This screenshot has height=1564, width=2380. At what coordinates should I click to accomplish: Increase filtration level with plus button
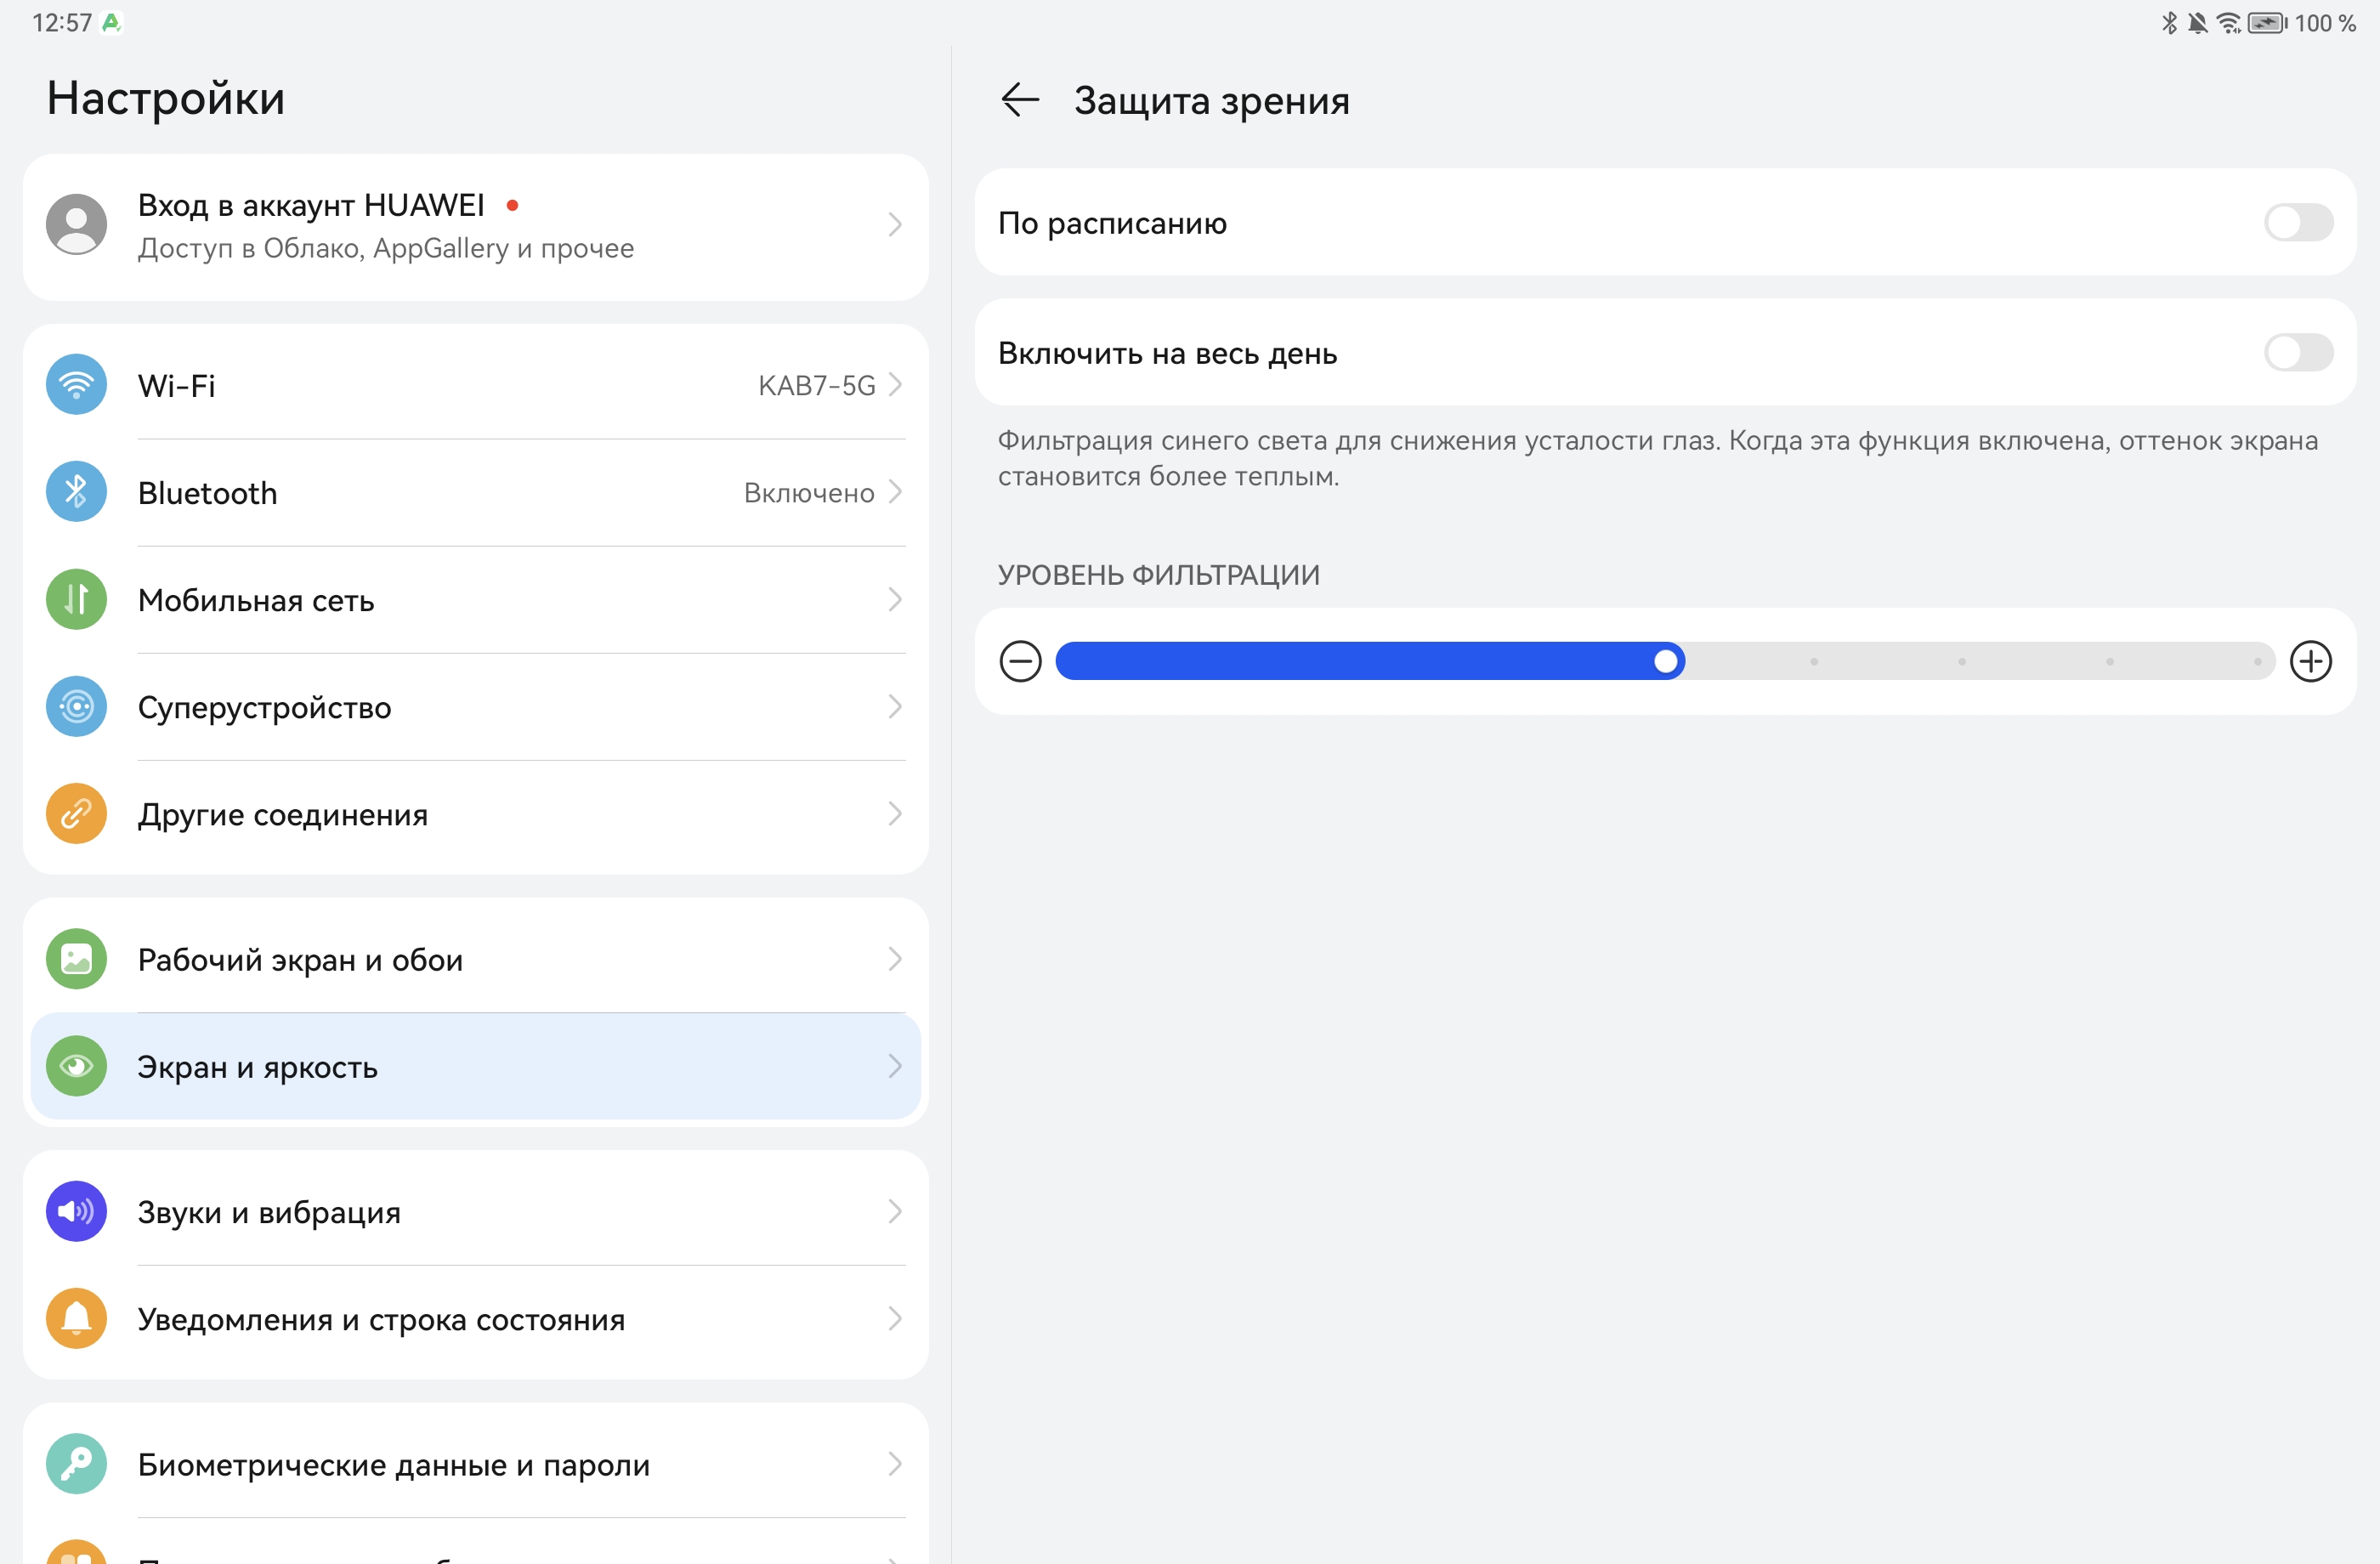coord(2310,661)
